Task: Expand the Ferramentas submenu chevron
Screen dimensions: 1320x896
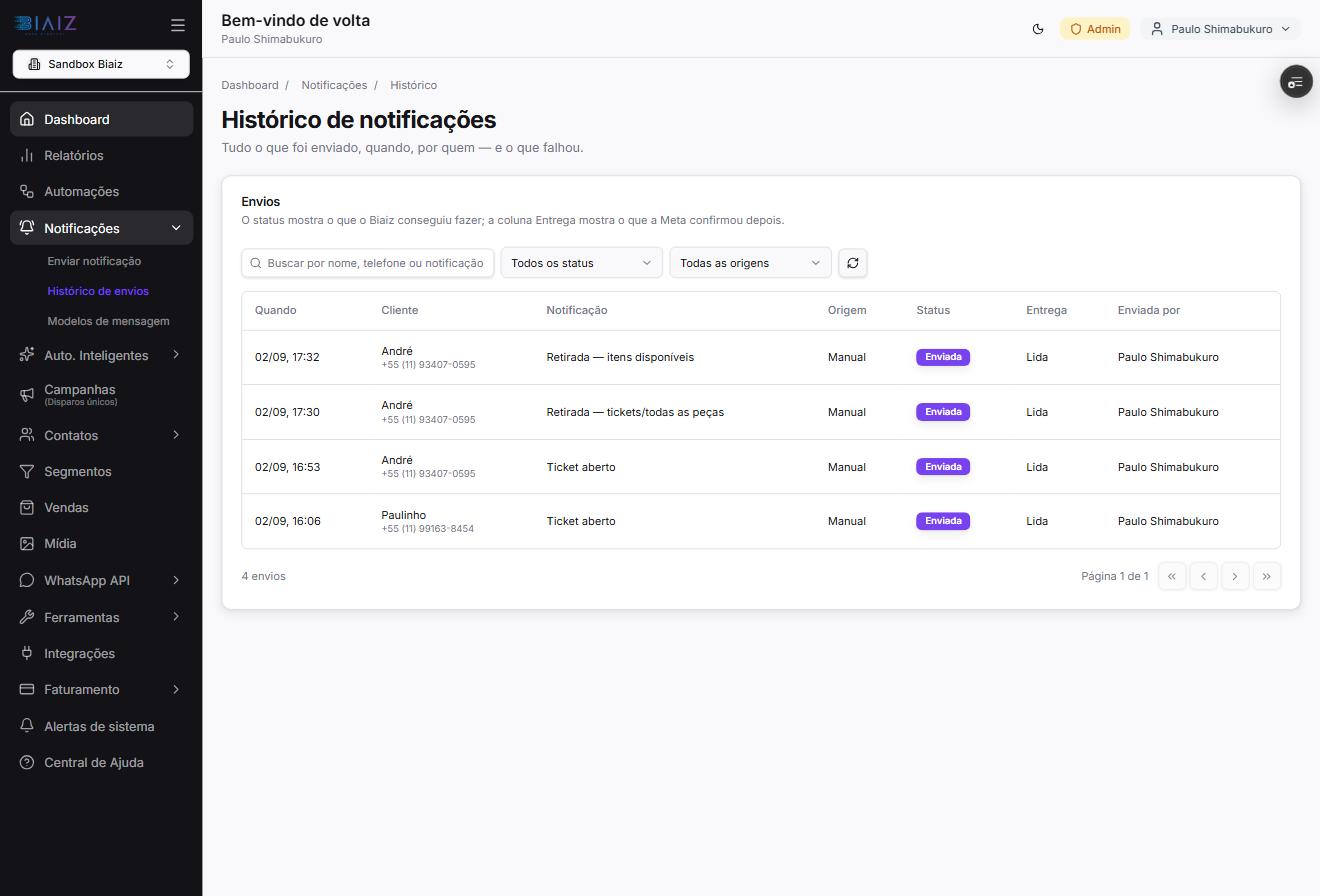Action: pos(176,617)
